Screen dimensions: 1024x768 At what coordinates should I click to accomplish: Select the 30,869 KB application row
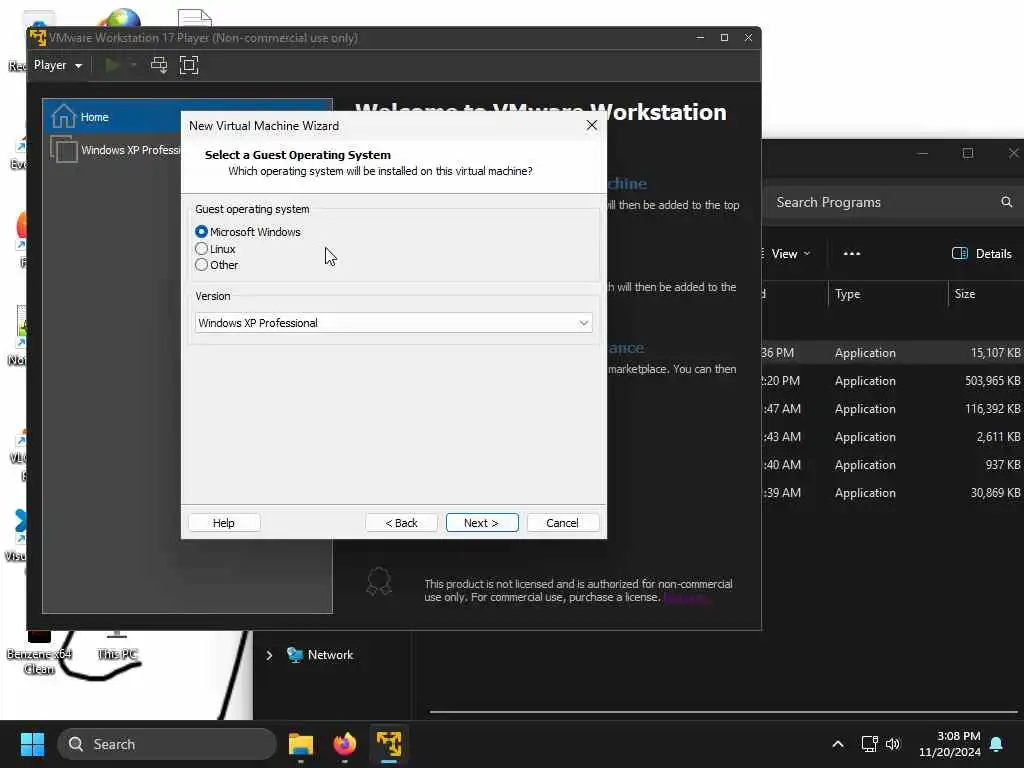click(893, 493)
